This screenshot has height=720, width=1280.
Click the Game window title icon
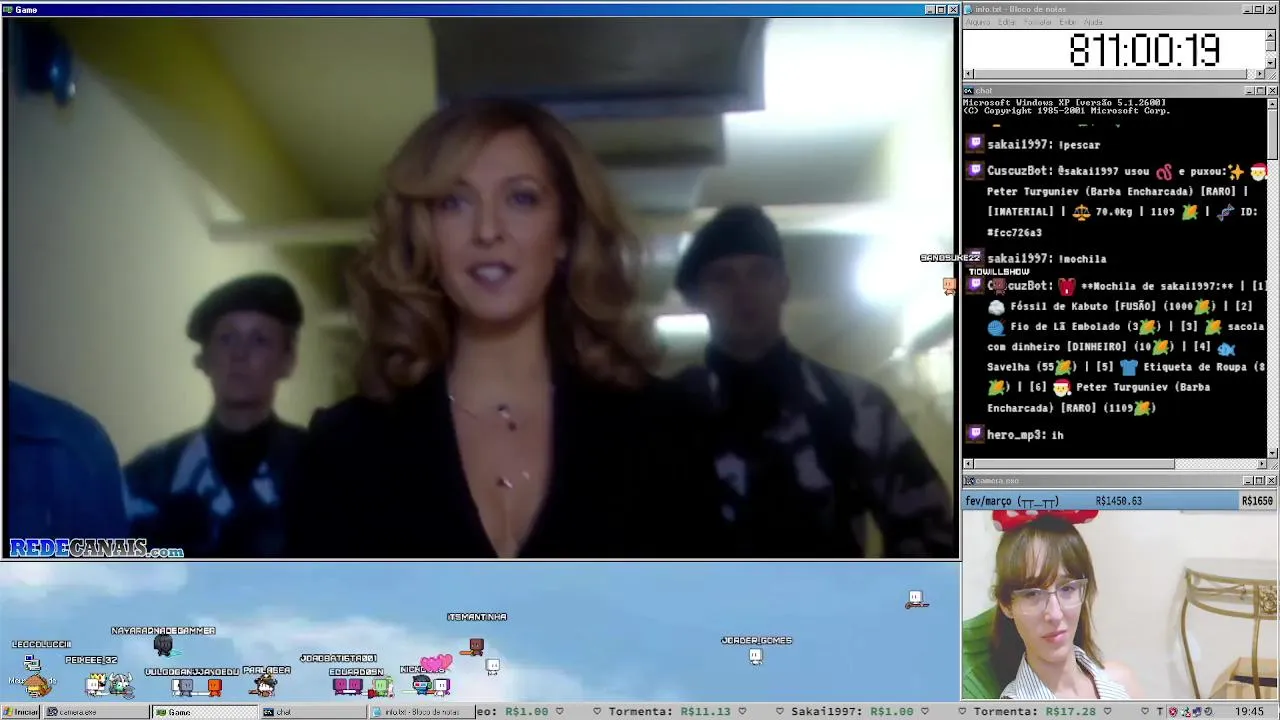(x=7, y=10)
